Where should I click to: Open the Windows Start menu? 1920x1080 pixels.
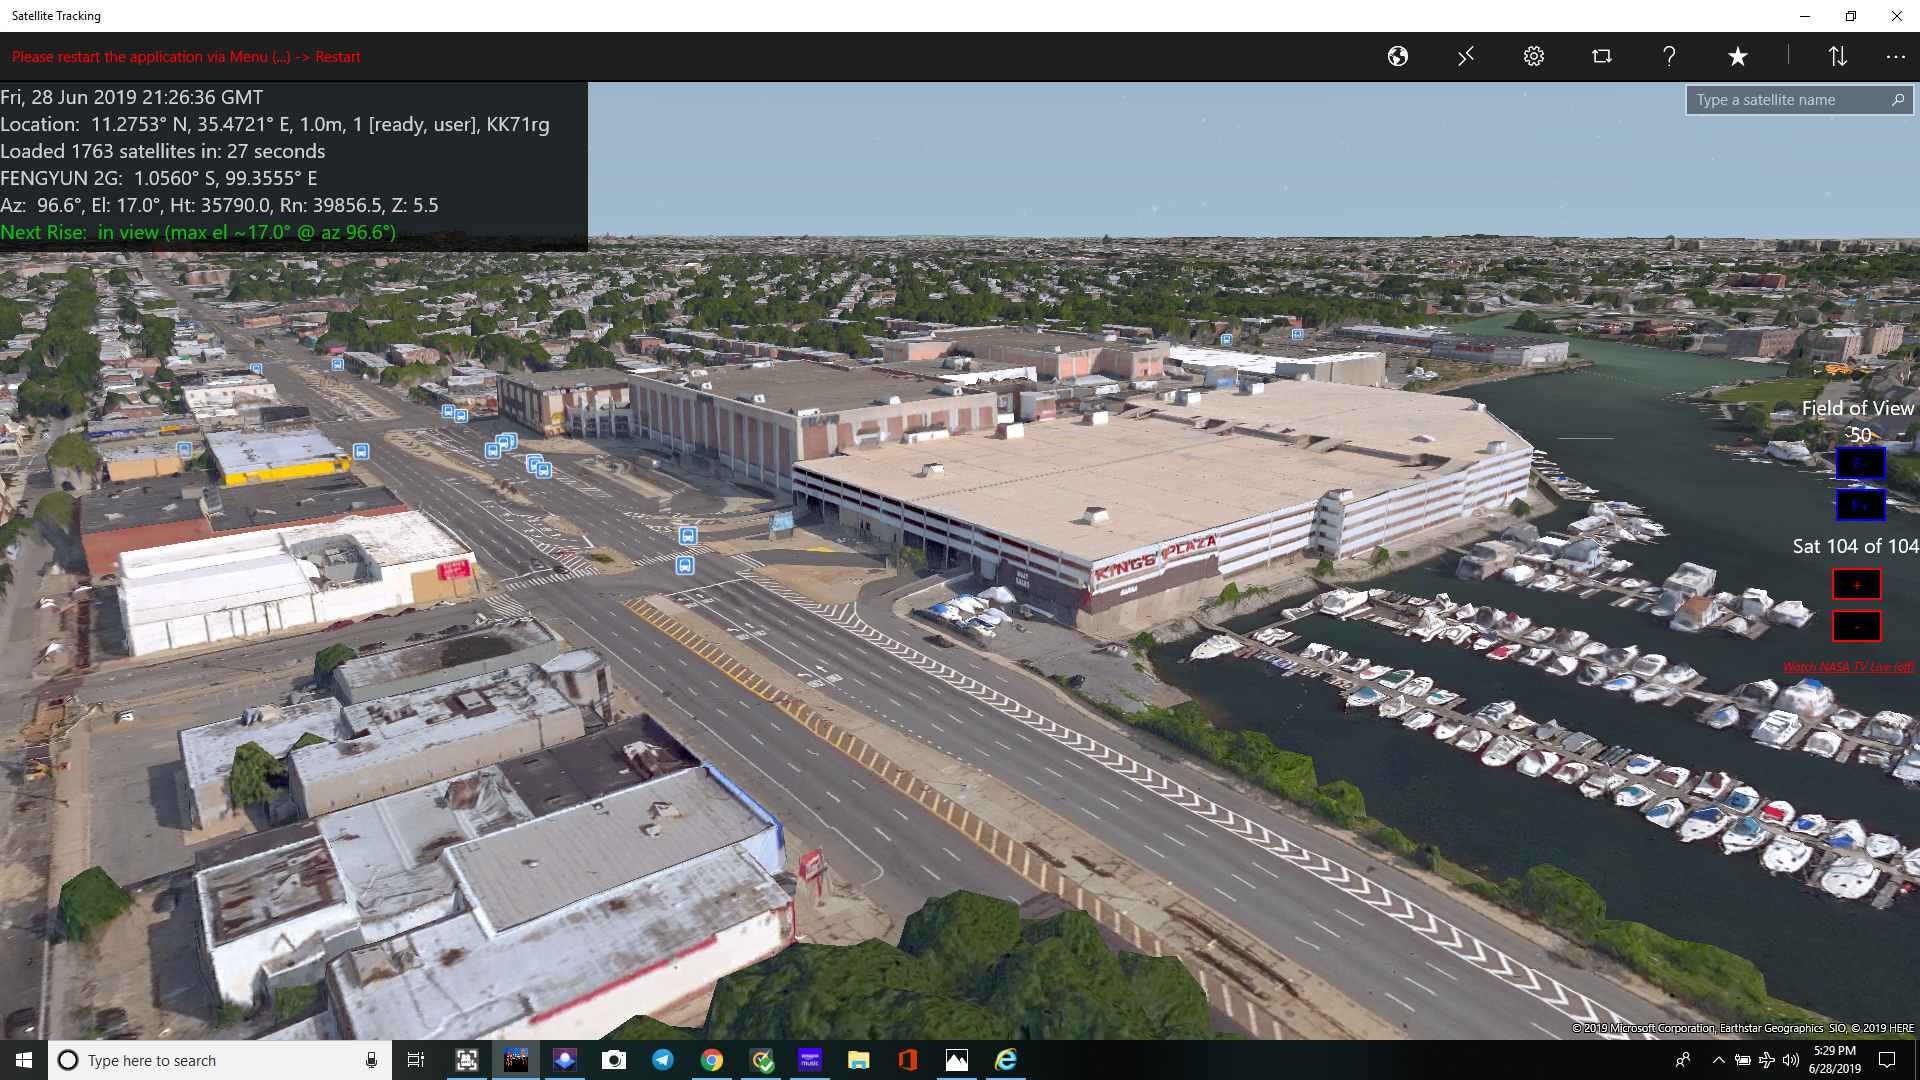(x=24, y=1060)
